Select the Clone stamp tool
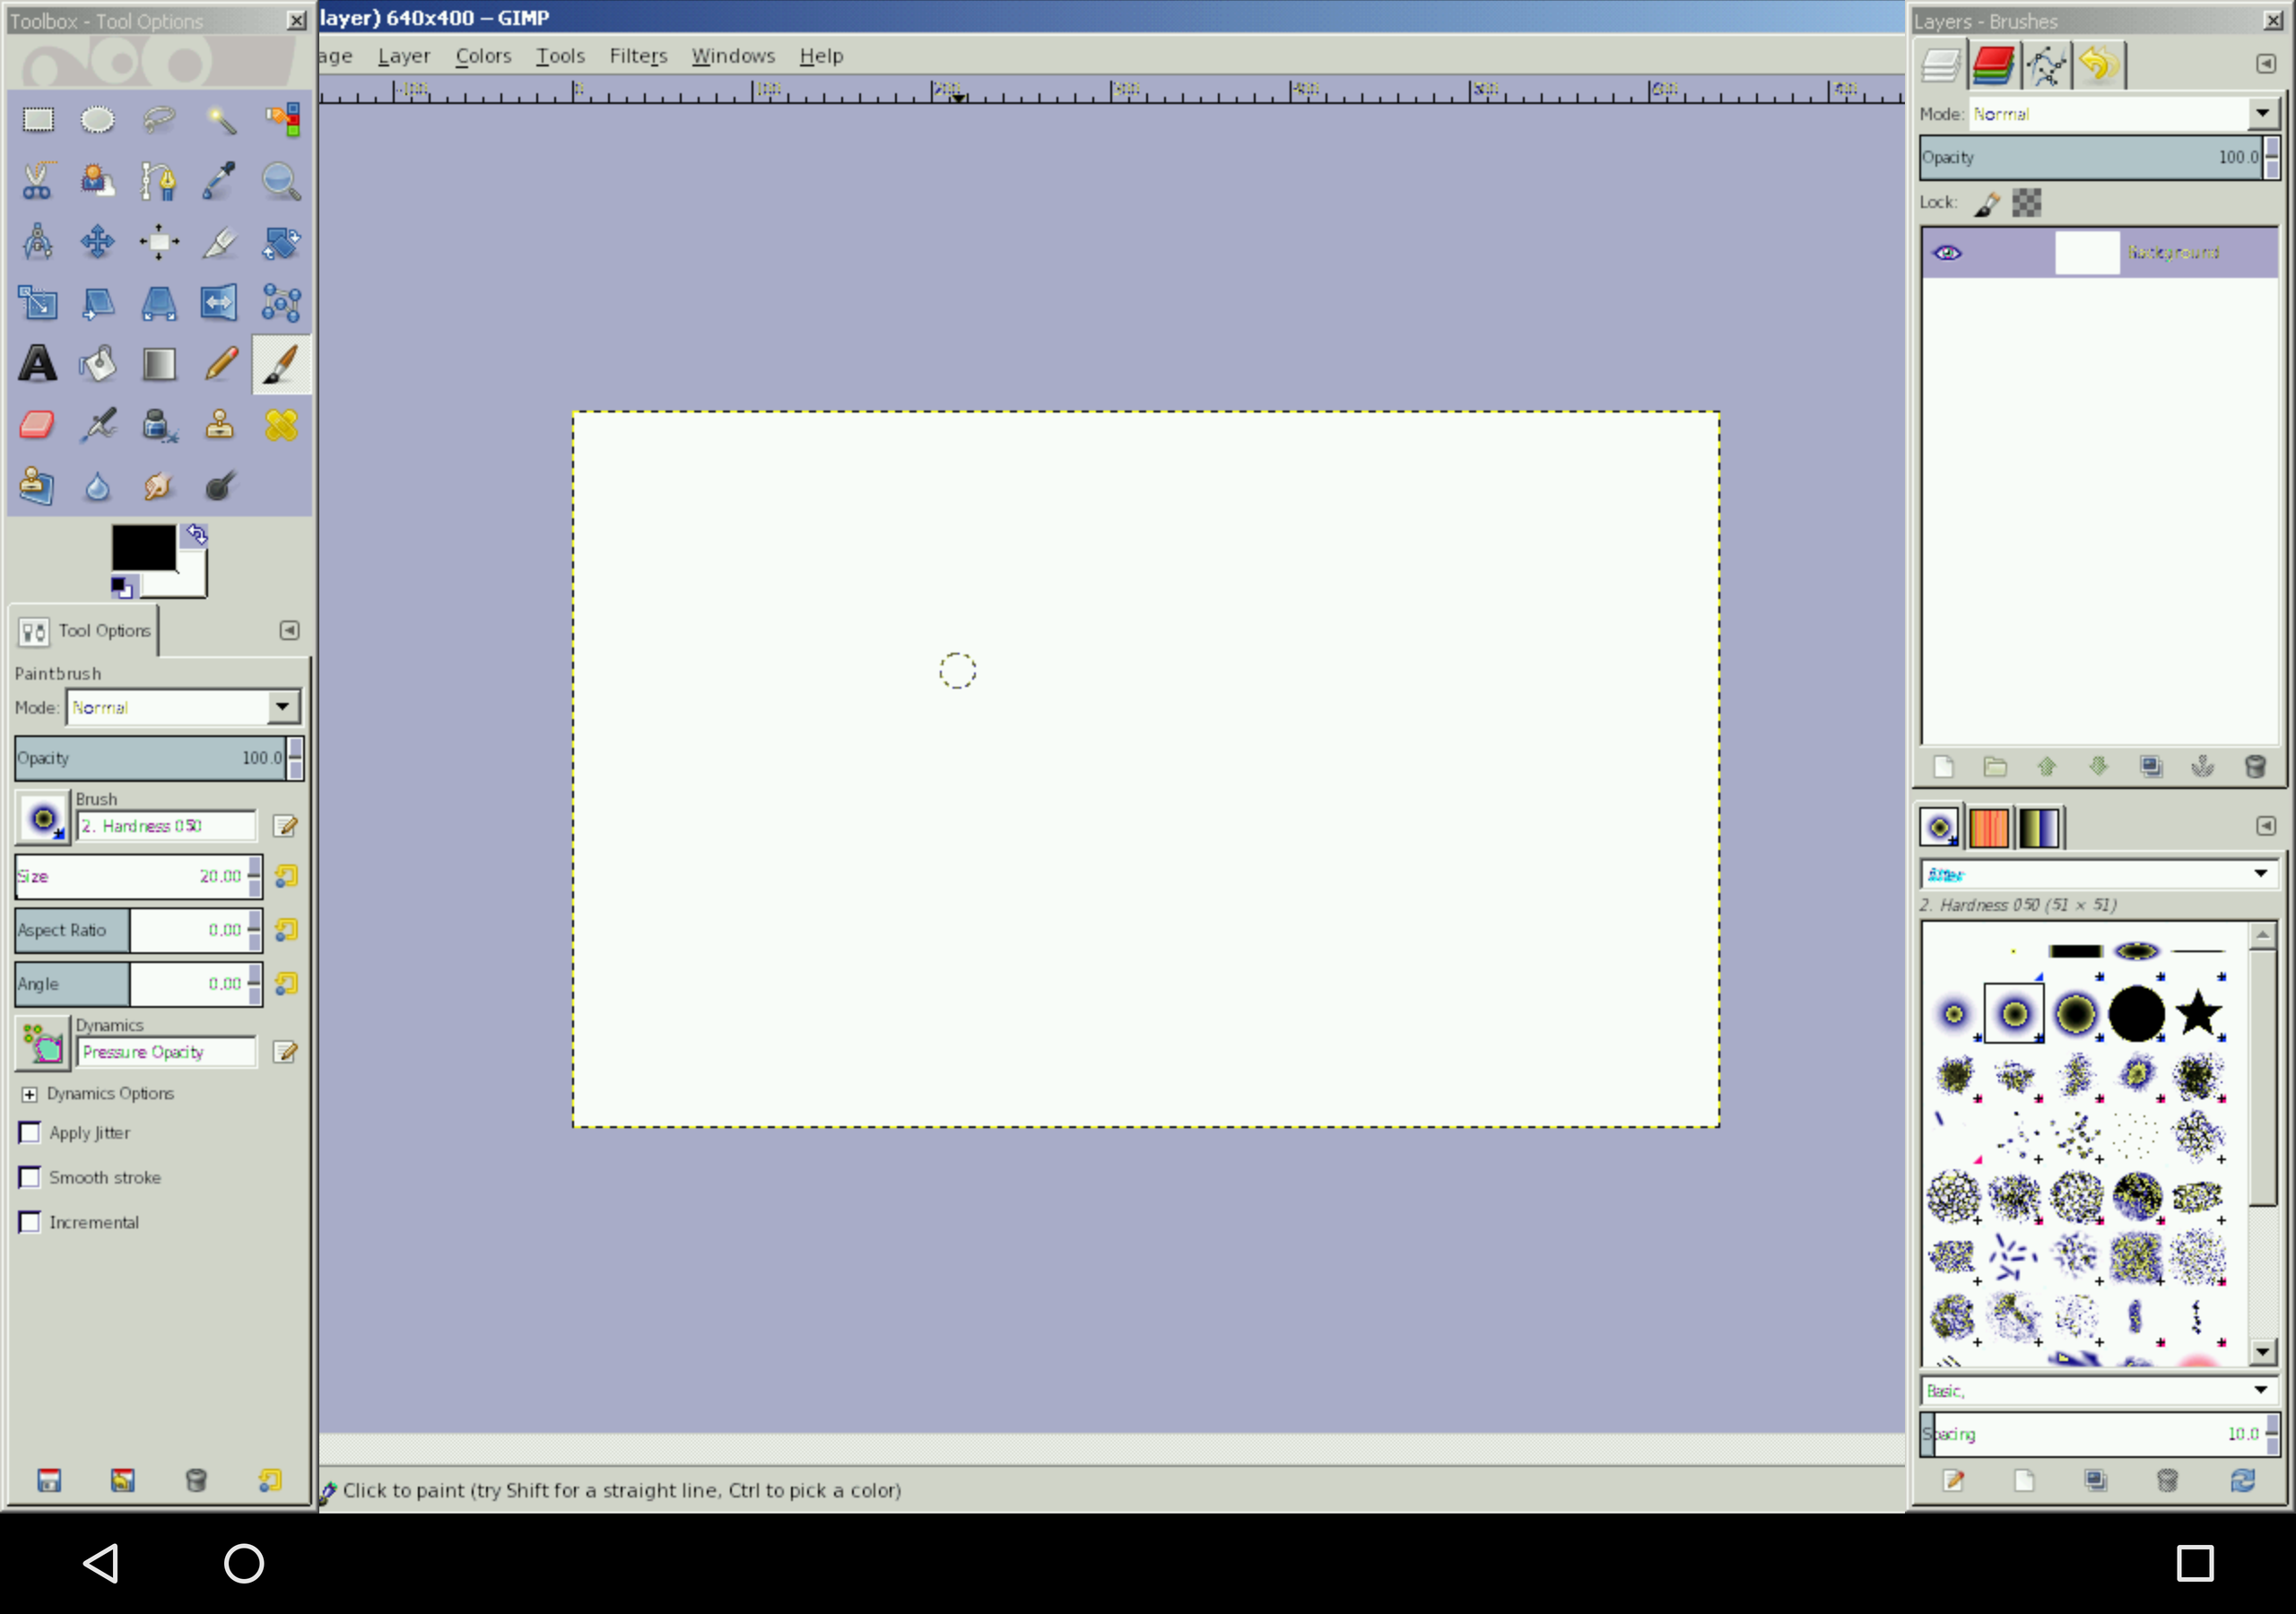The image size is (2296, 1614). tap(219, 425)
